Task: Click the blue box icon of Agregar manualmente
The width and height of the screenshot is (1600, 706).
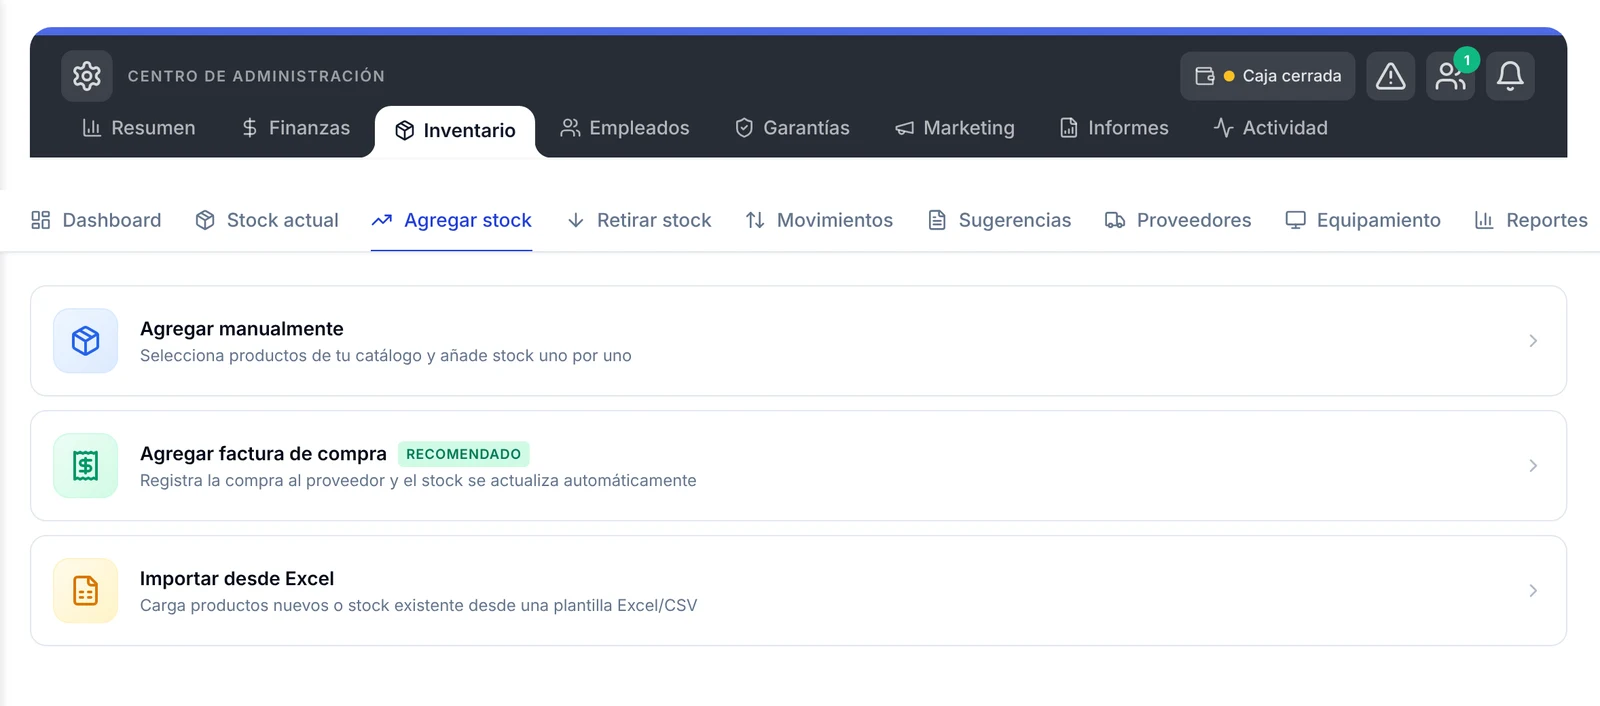Action: click(85, 341)
